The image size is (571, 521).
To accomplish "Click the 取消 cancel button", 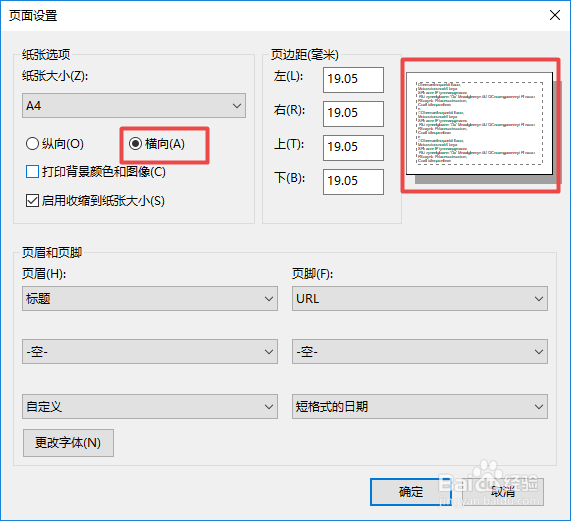I will [x=503, y=492].
